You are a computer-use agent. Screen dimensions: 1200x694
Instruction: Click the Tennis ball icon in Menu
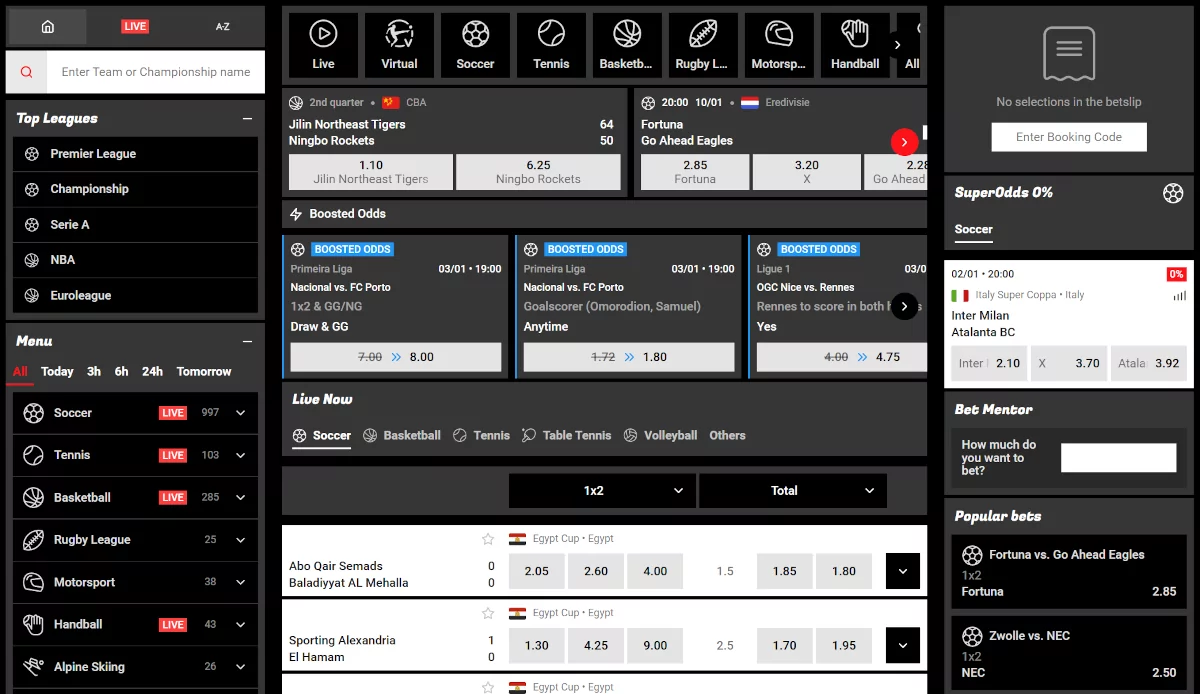[x=34, y=455]
